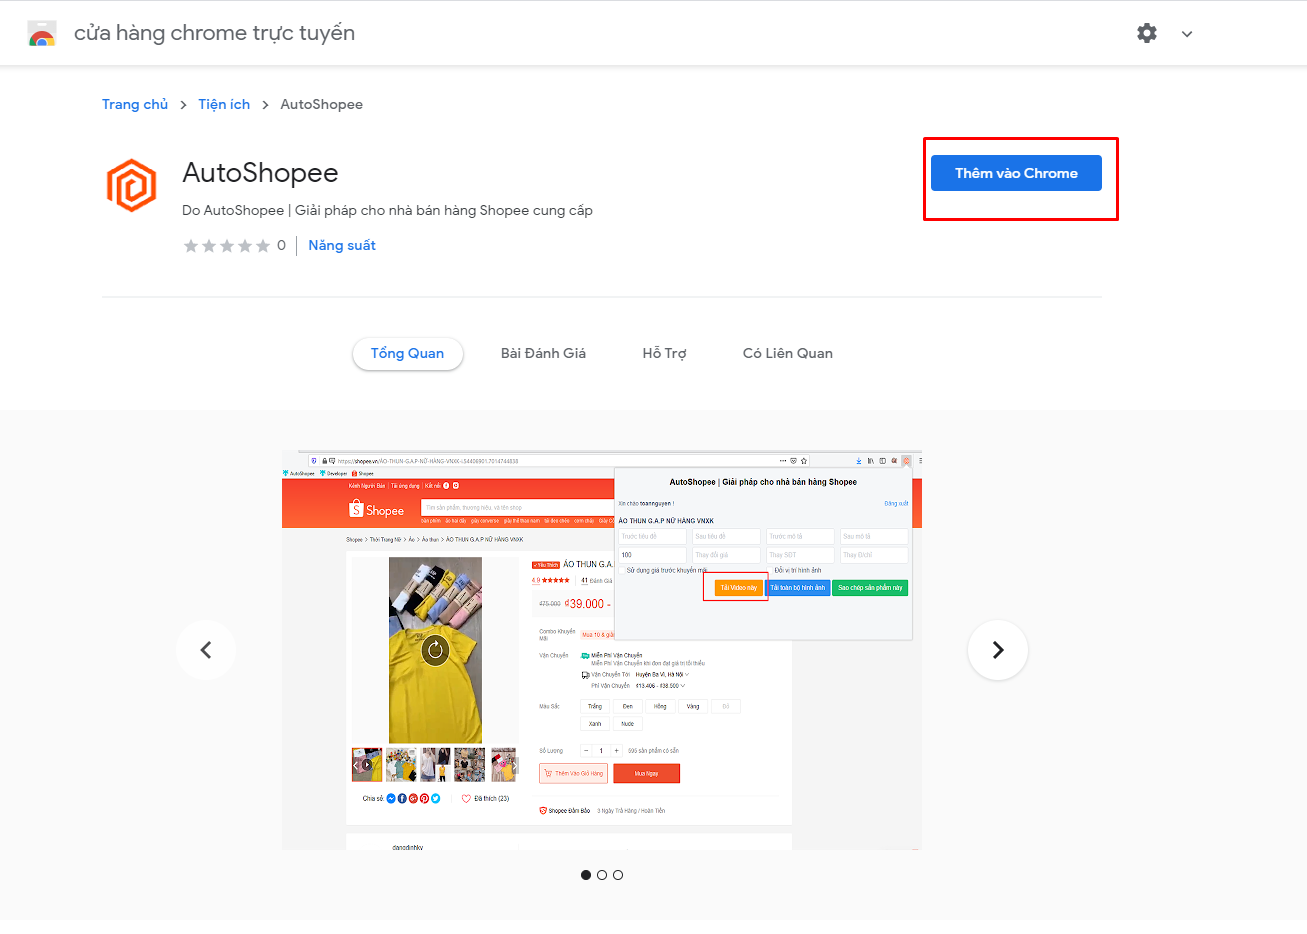The image size is (1307, 934).
Task: Click the AutoShopee extension logo
Action: [132, 186]
